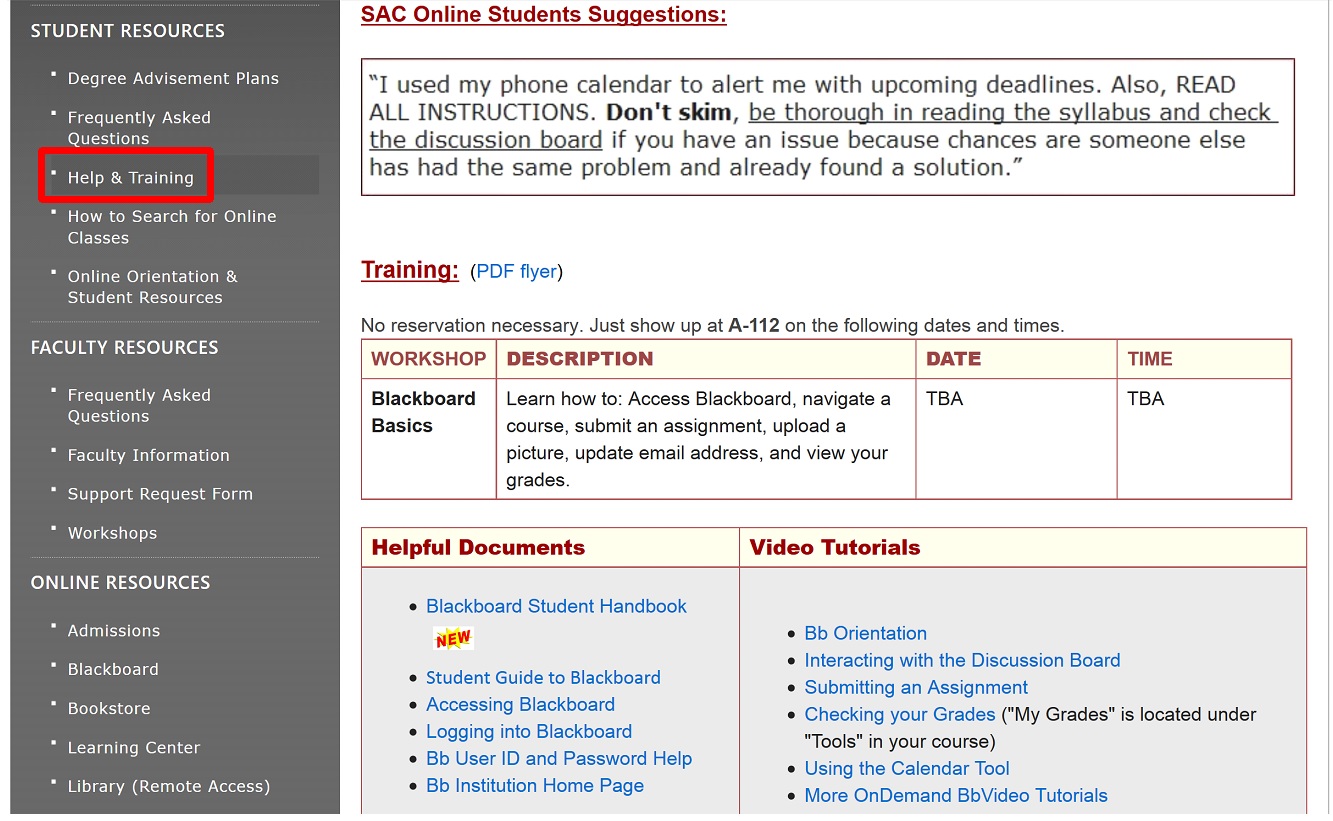
Task: Click Student Guide to Blackboard
Action: (x=543, y=677)
